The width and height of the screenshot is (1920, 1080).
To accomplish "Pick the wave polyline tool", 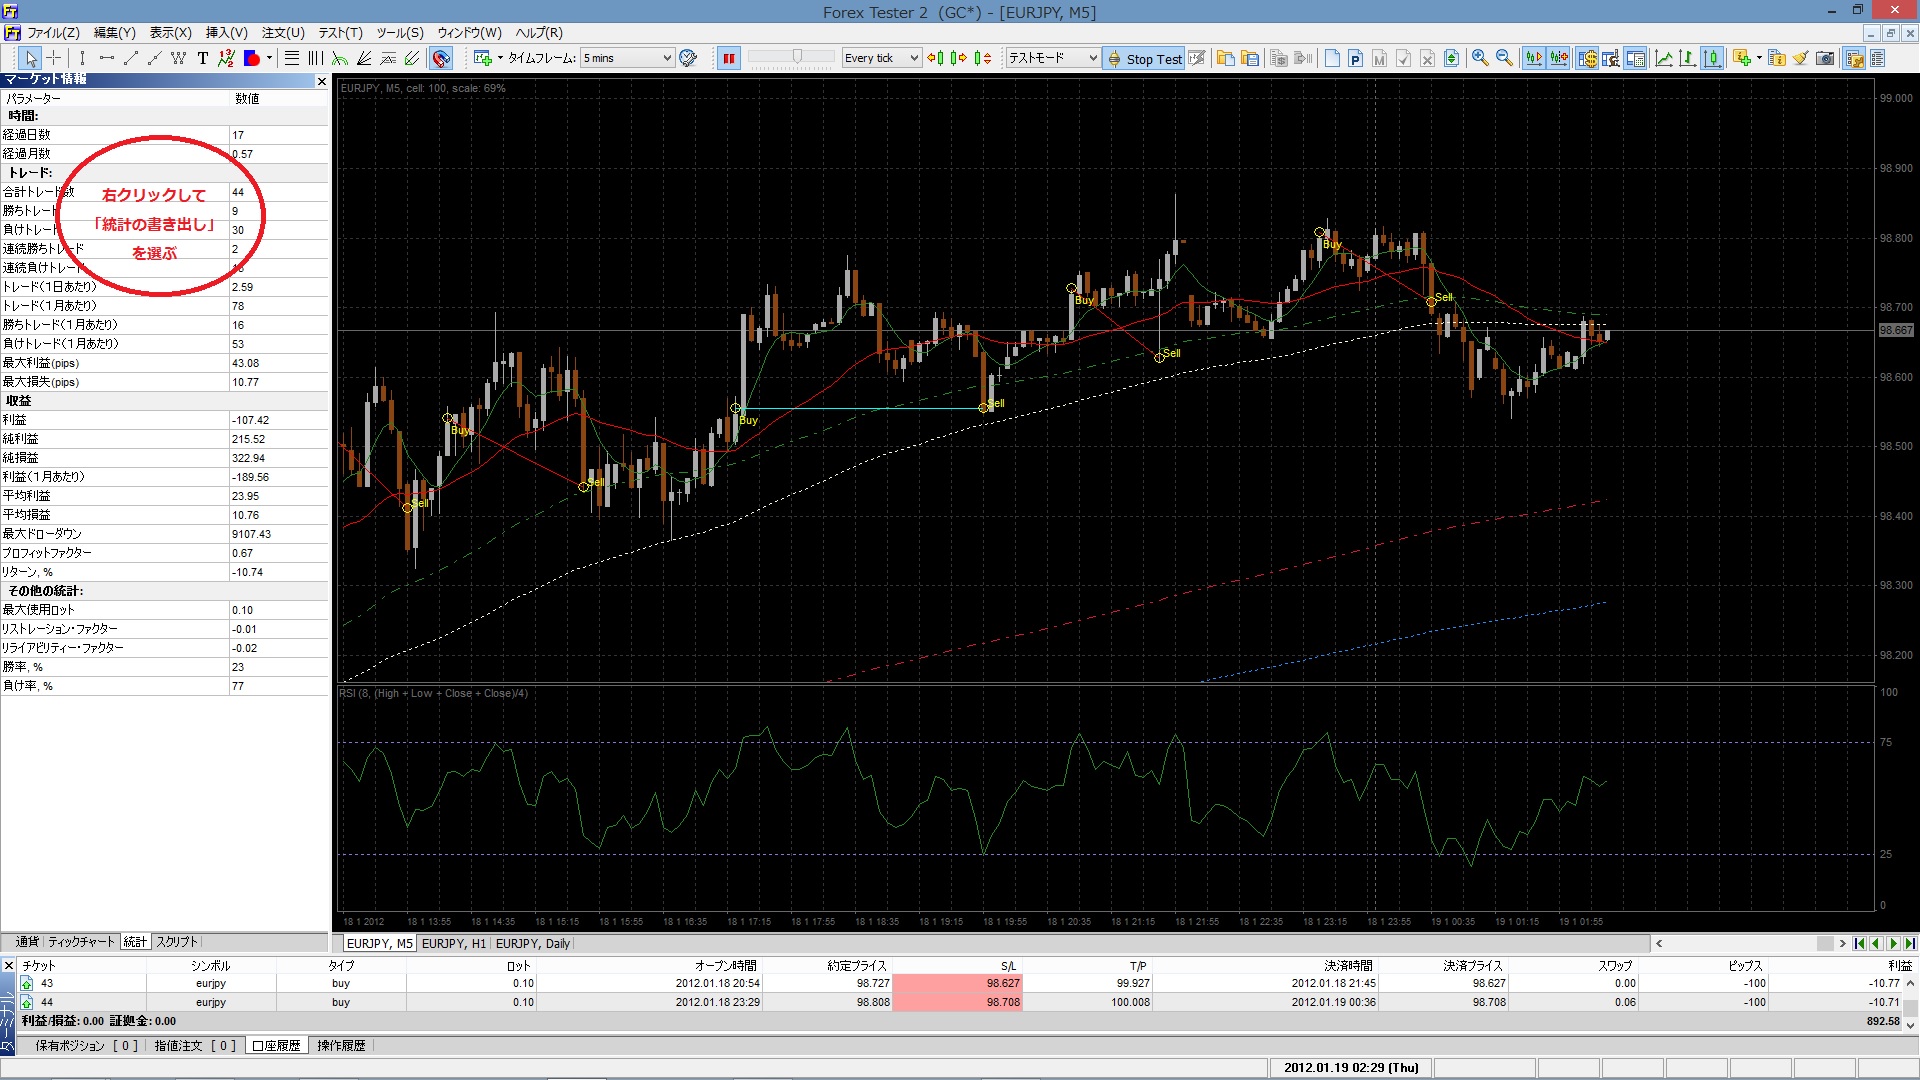I will (x=179, y=58).
